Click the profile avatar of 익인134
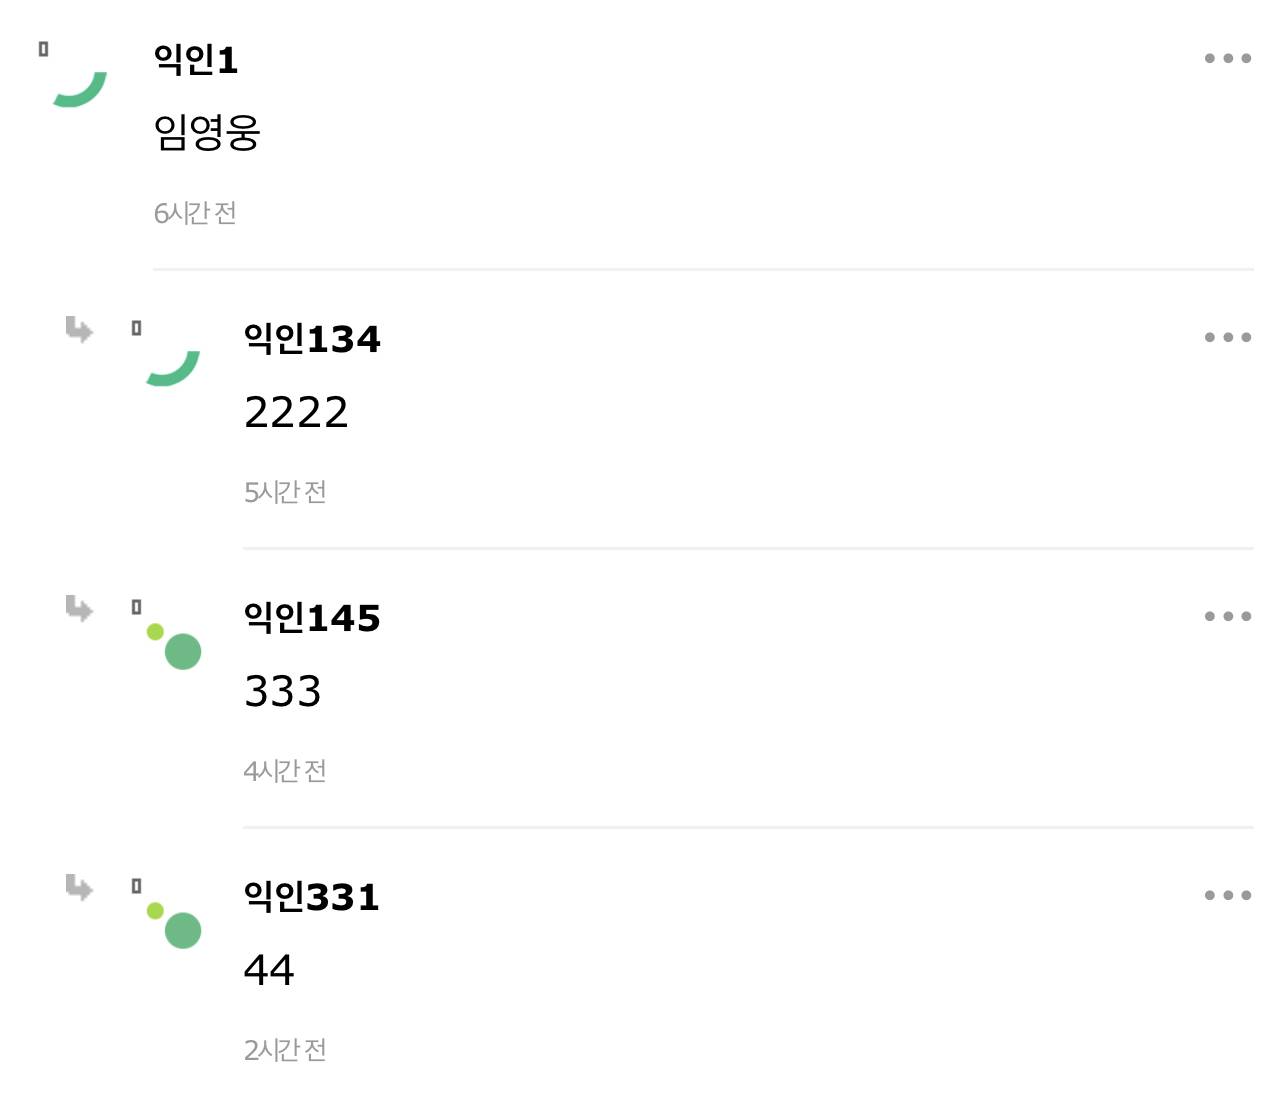This screenshot has width=1284, height=1099. (x=173, y=364)
